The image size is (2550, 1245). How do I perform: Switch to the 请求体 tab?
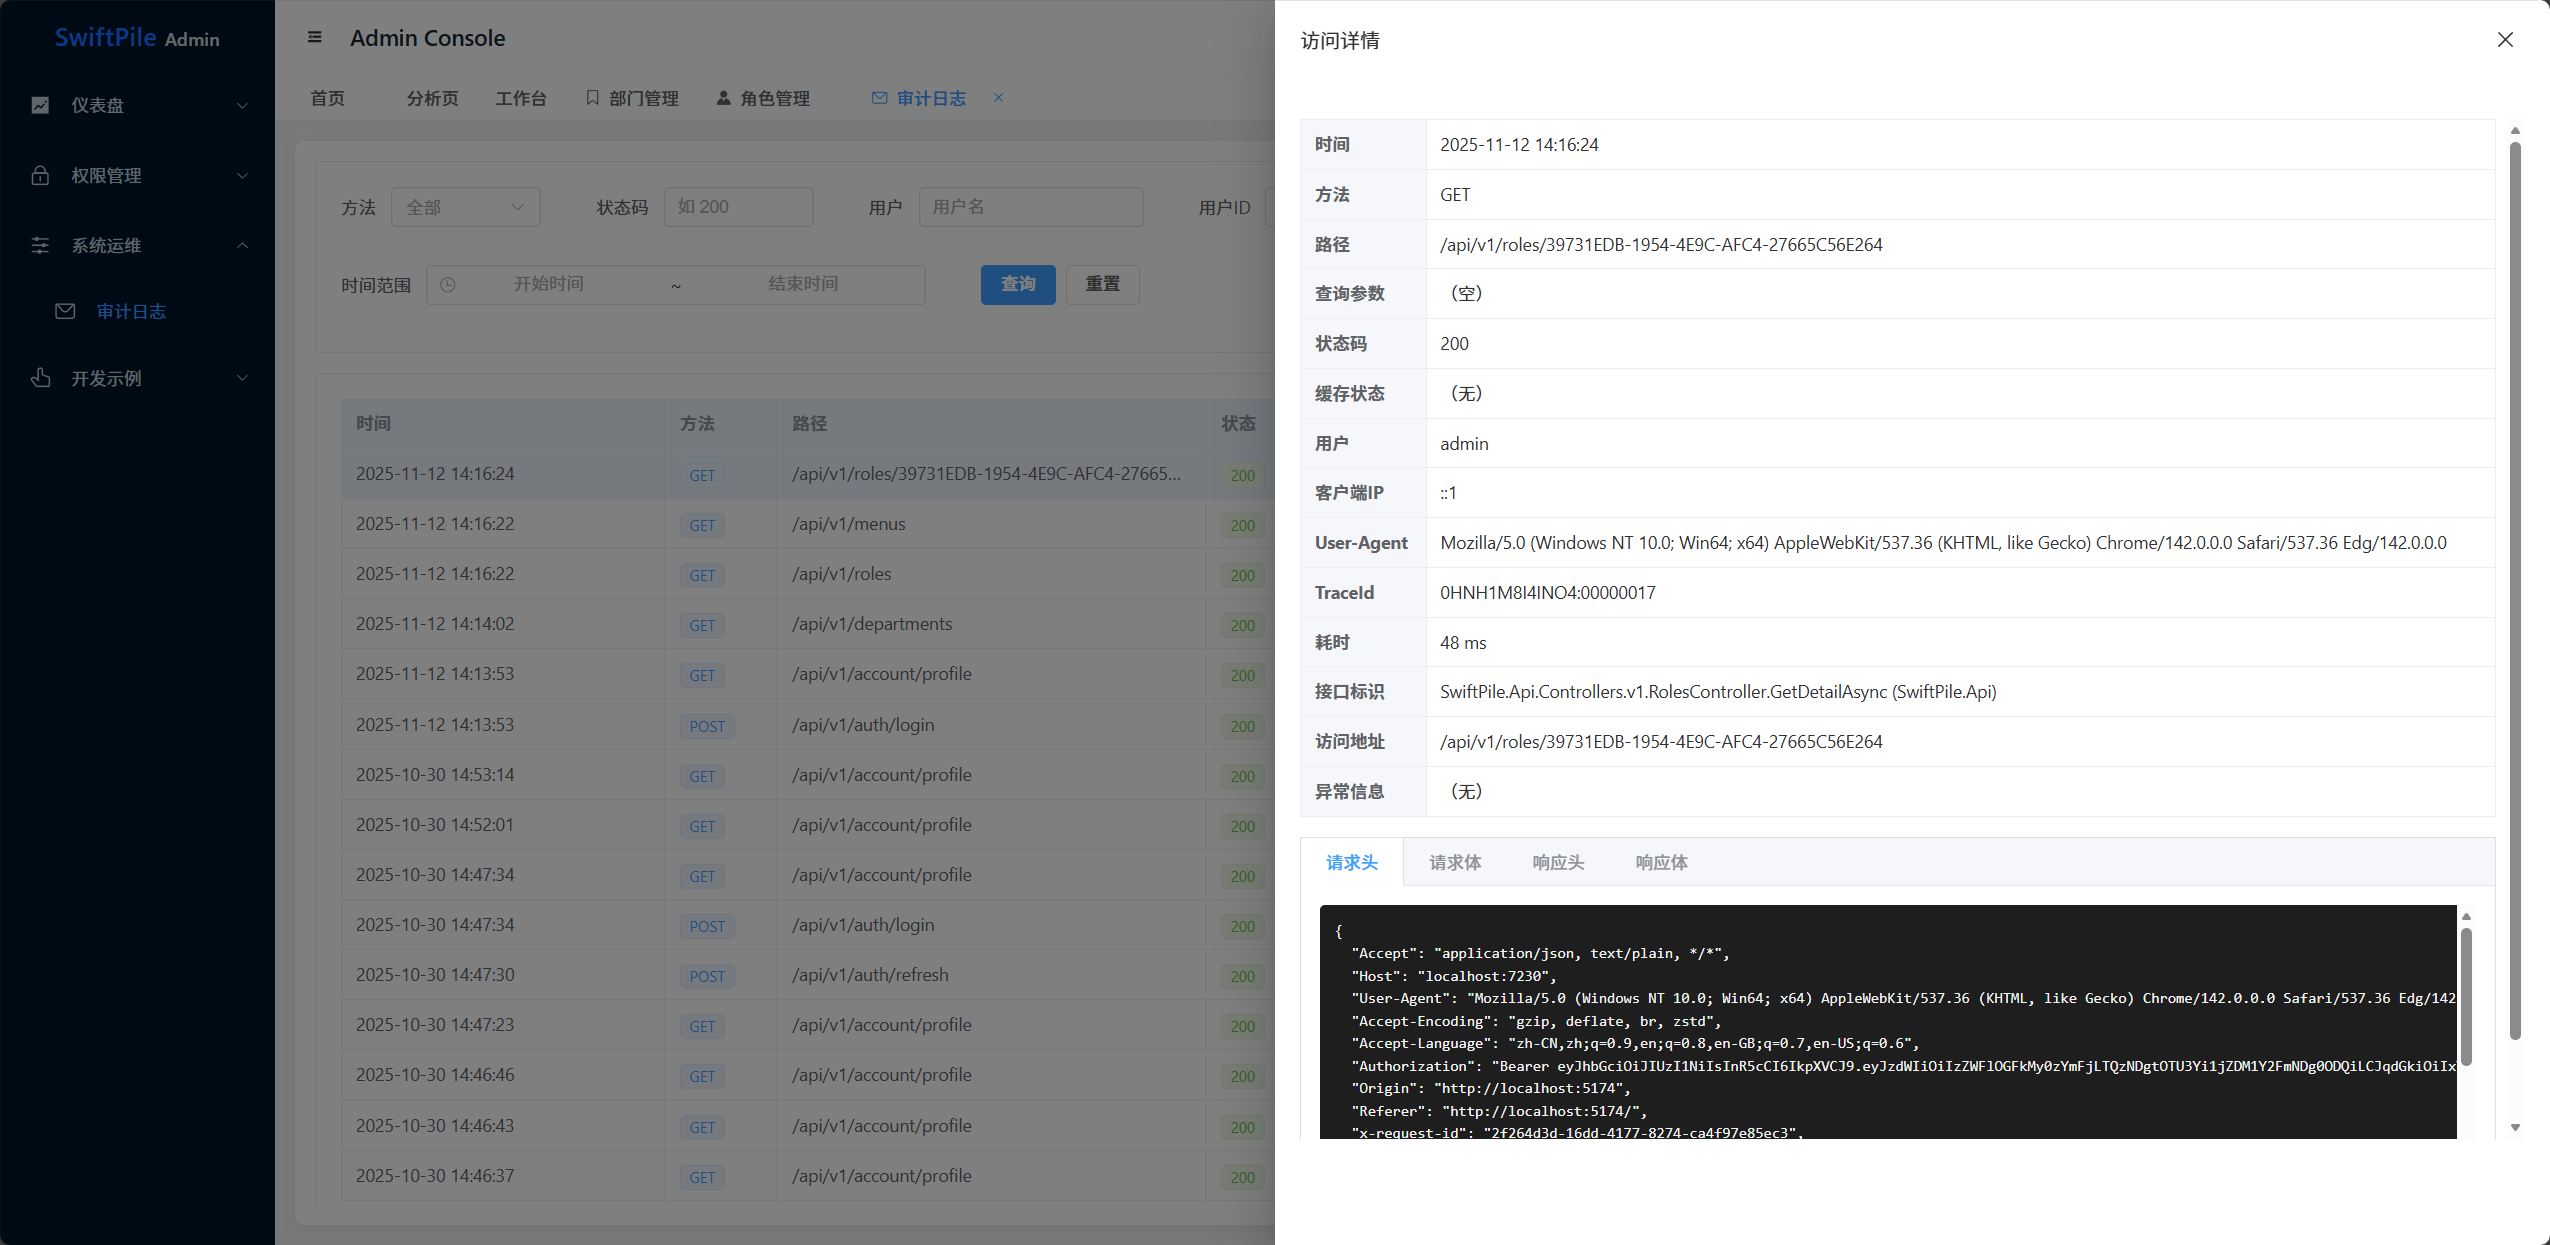click(x=1455, y=862)
